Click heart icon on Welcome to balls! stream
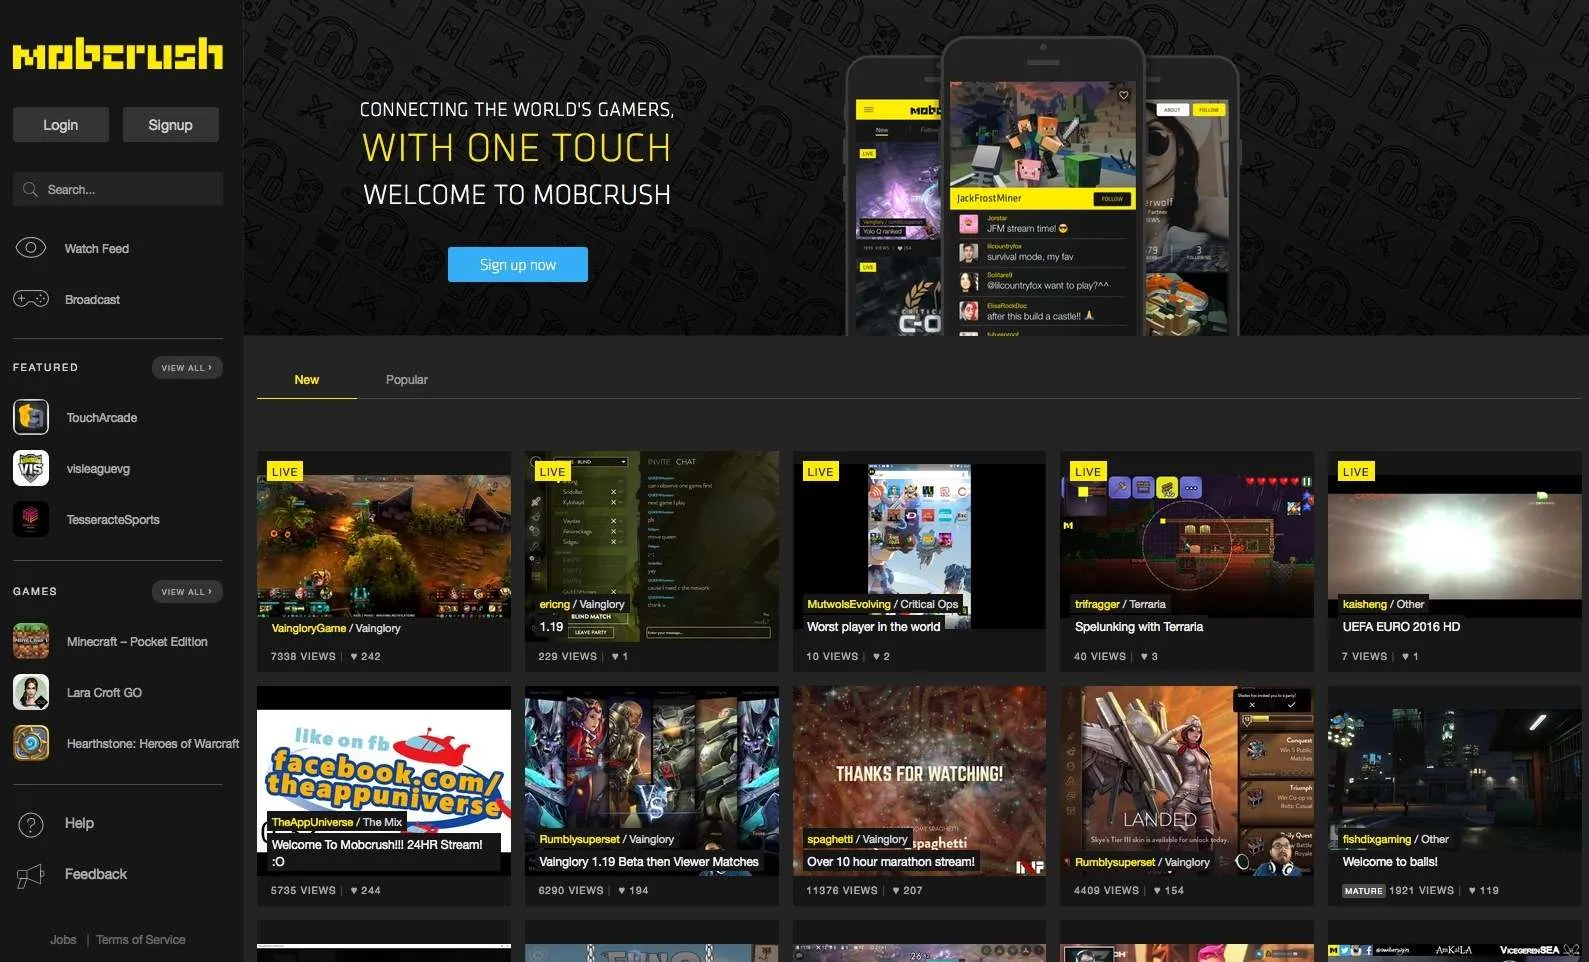 tap(1472, 891)
